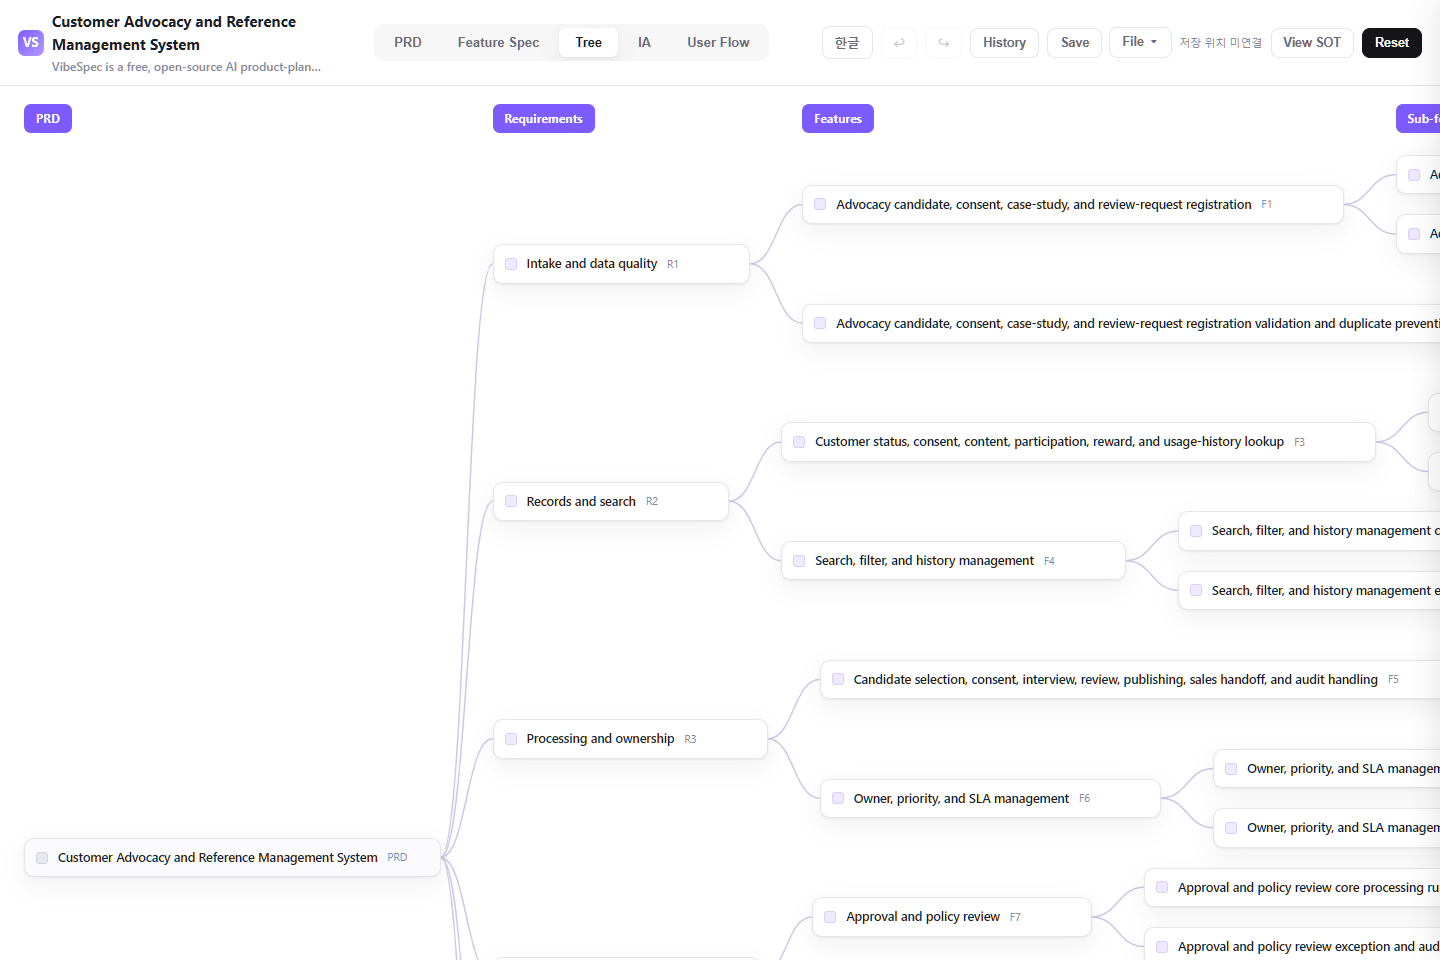Viewport: 1440px width, 960px height.
Task: Select the Intake and data quality node
Action: pos(621,264)
